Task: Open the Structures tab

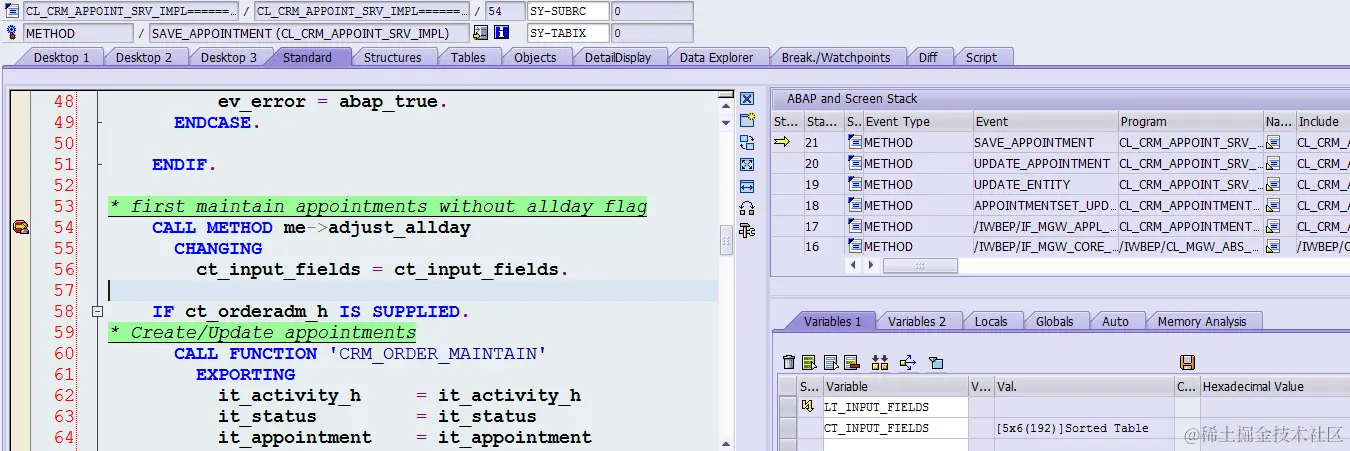Action: (x=392, y=57)
